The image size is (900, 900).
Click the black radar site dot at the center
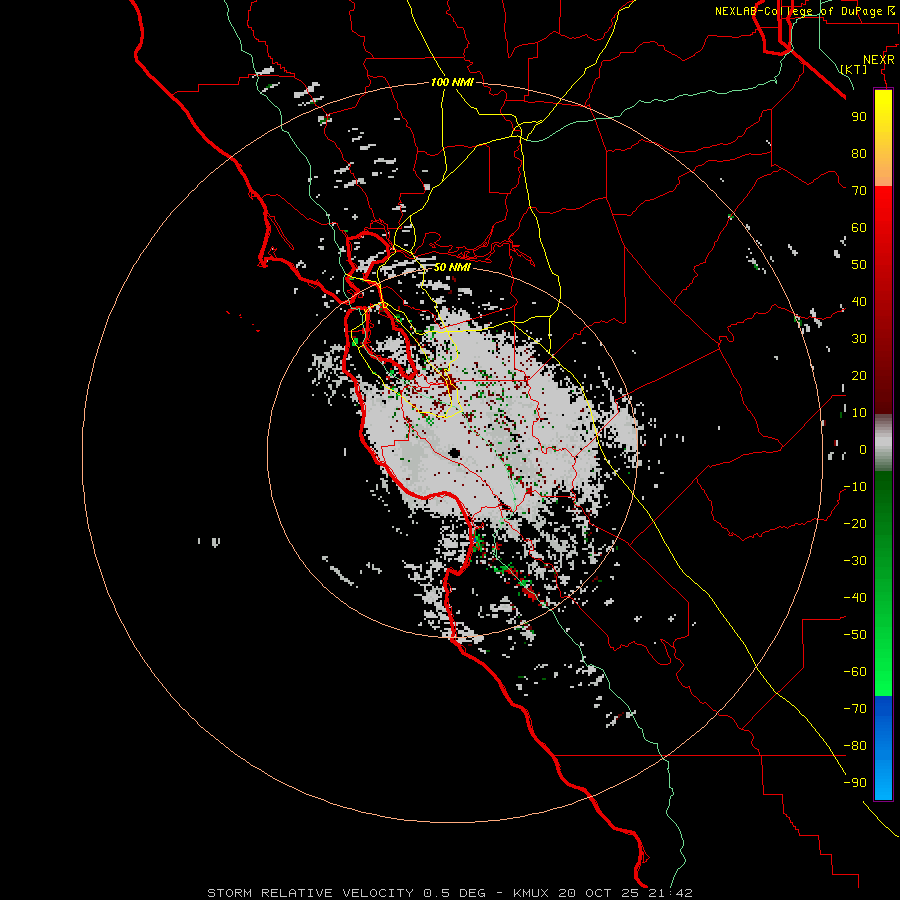[x=455, y=453]
